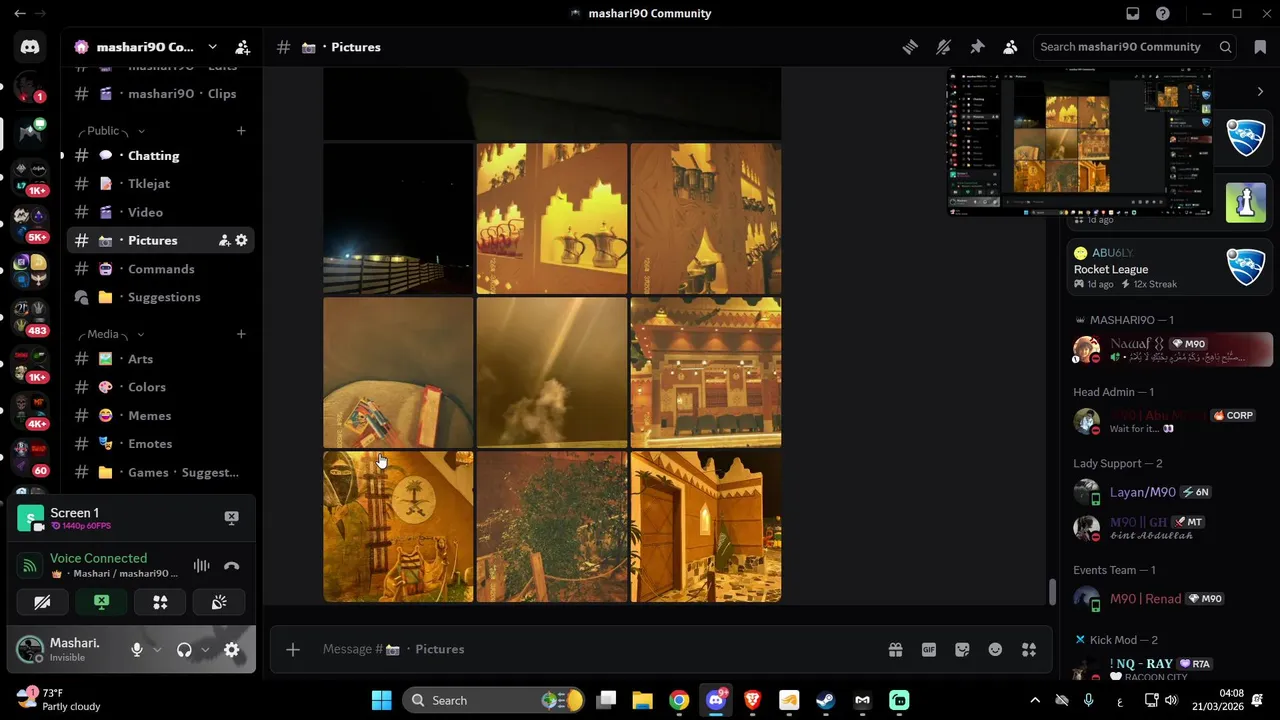Screen dimensions: 1280x720
Task: Open the GIF picker button
Action: (929, 649)
